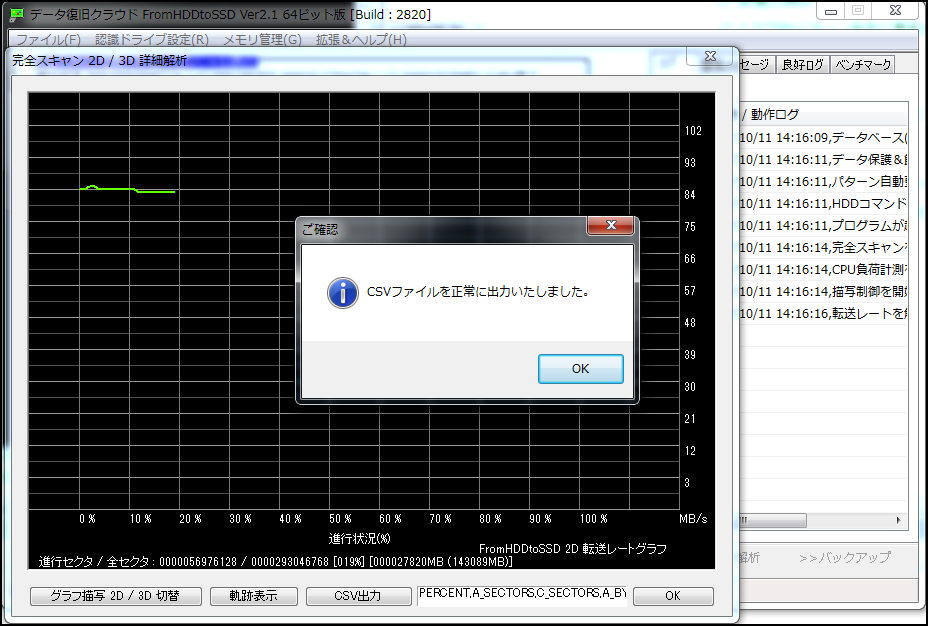This screenshot has height=626, width=928.
Task: Click right arrow of log horizontal scrollbar
Action: tap(899, 521)
